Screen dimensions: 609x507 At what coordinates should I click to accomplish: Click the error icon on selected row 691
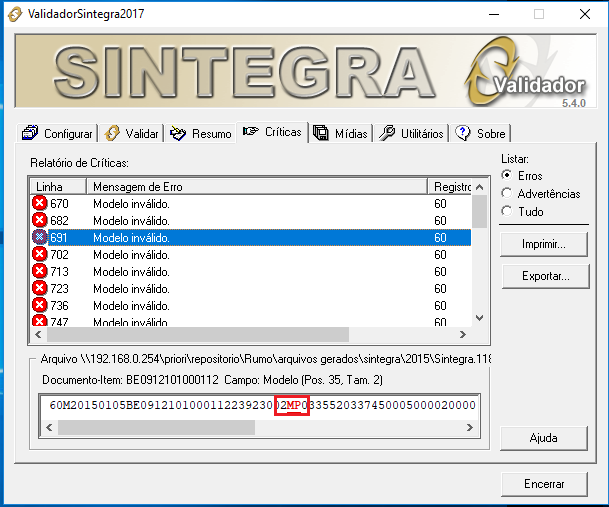[39, 237]
